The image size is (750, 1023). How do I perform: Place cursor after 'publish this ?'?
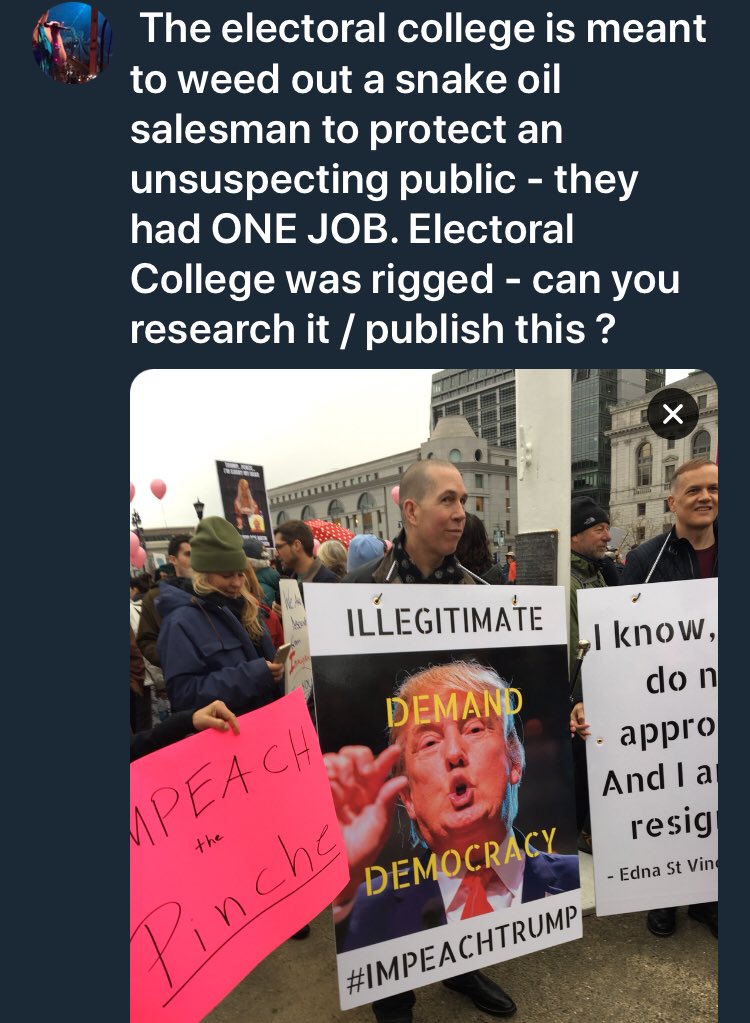click(x=617, y=329)
